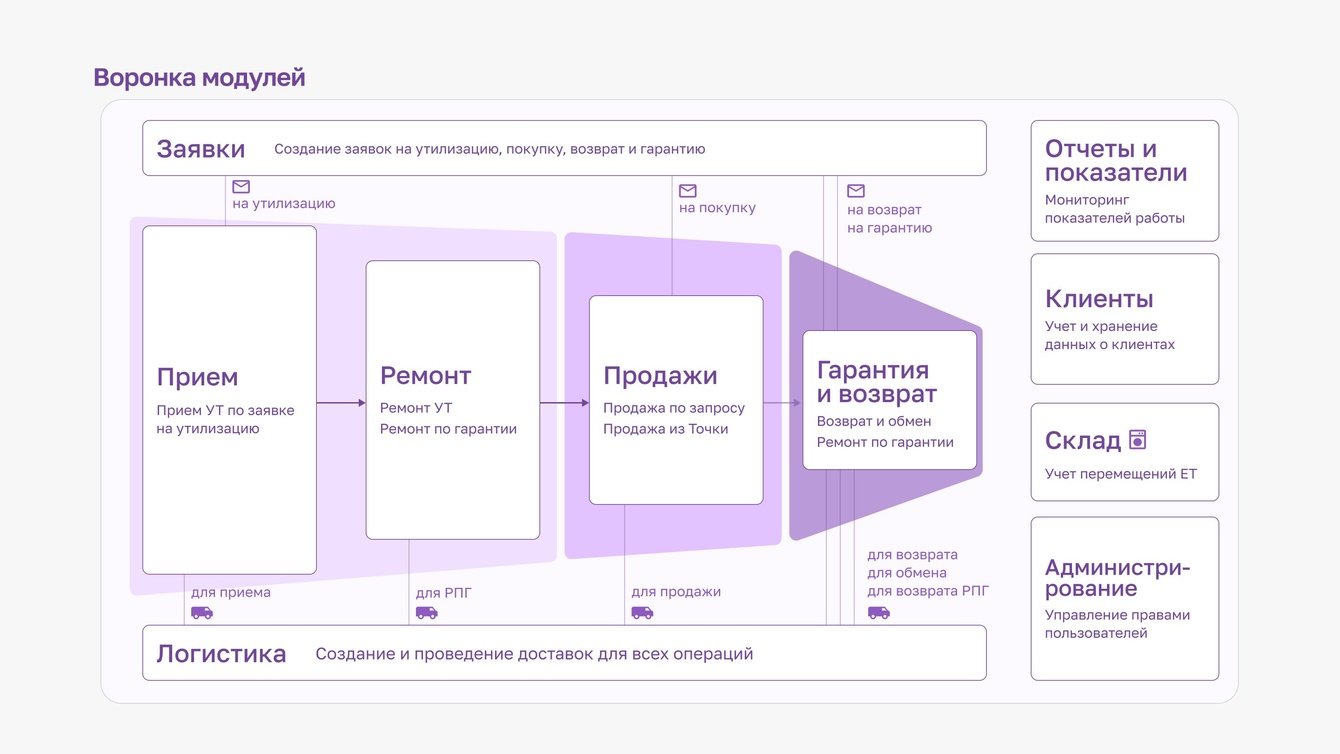Image resolution: width=1340 pixels, height=754 pixels.
Task: Click the truck icon under 'для РПГ'
Action: click(427, 613)
